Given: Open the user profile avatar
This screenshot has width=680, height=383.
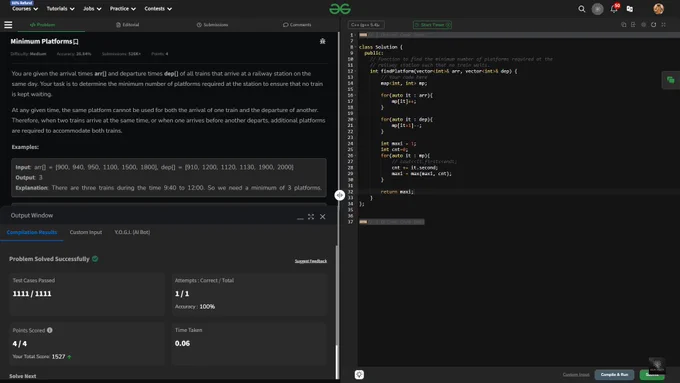Looking at the screenshot, I should (658, 9).
